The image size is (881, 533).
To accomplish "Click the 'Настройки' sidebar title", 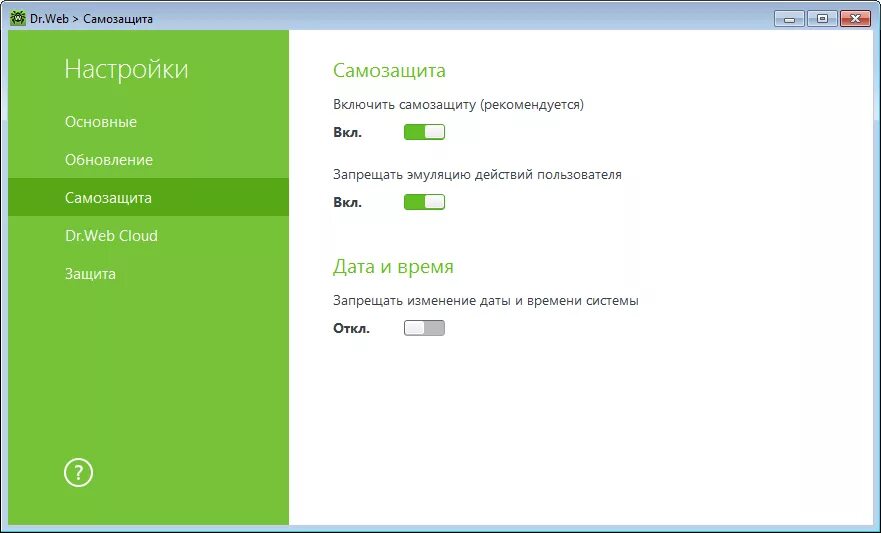I will (x=126, y=69).
